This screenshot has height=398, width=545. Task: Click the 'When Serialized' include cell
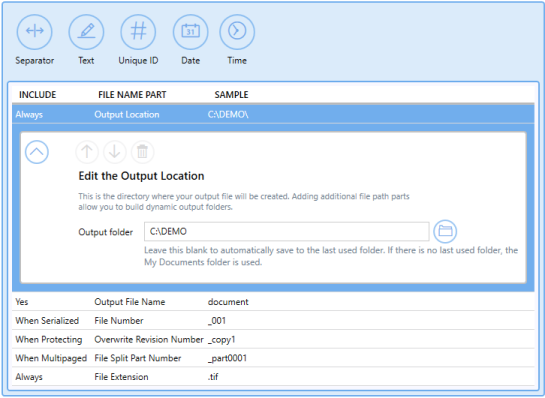point(47,320)
